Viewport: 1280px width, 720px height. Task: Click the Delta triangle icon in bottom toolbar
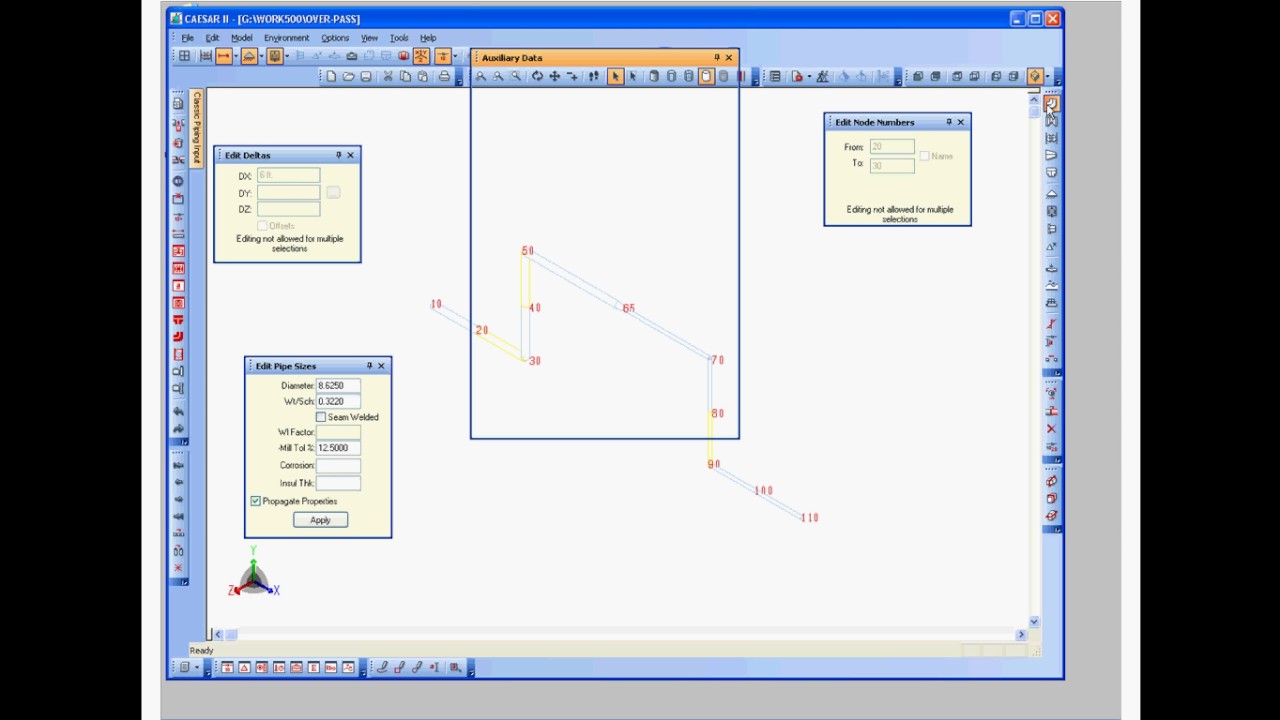(x=244, y=668)
